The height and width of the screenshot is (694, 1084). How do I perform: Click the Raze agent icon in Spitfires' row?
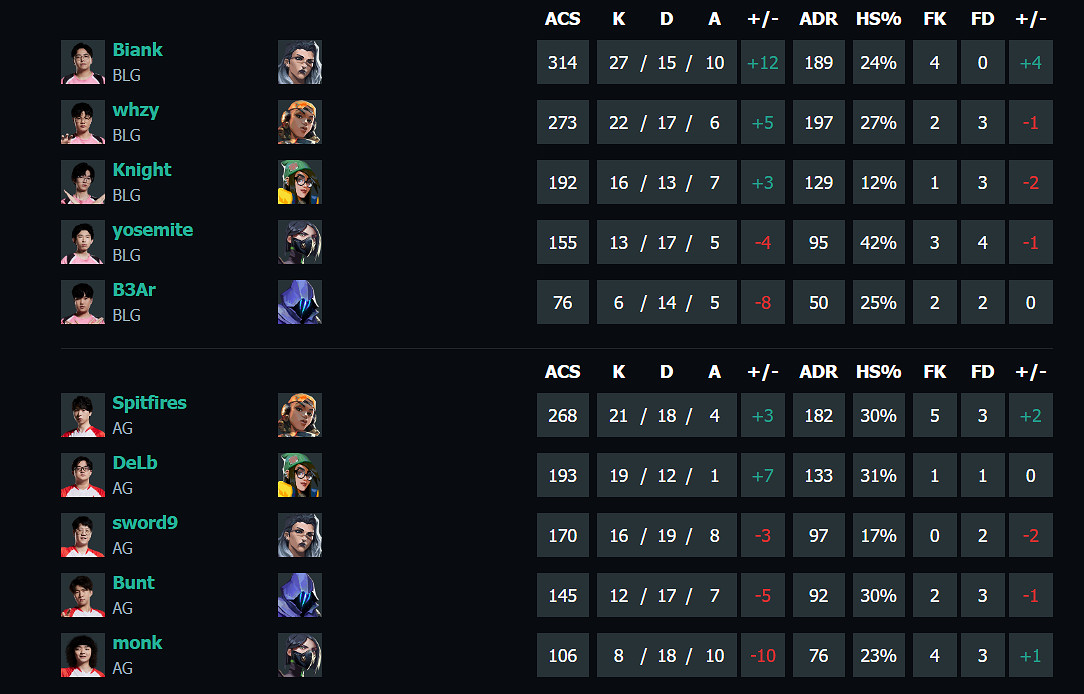(299, 415)
